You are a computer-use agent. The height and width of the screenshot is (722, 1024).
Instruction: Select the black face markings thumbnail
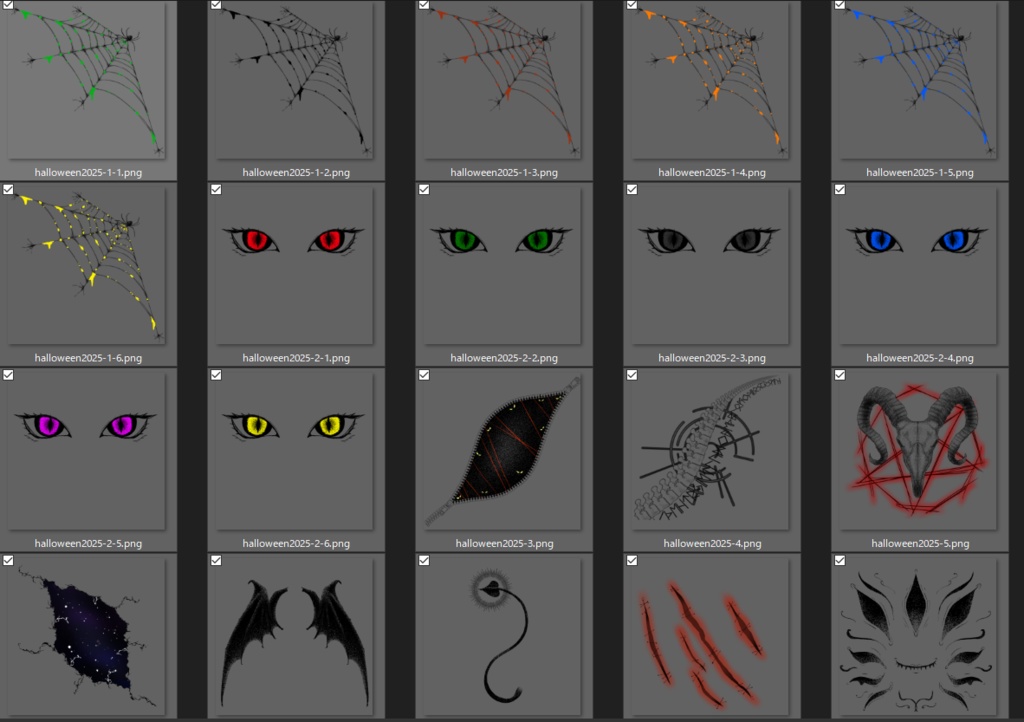(918, 636)
